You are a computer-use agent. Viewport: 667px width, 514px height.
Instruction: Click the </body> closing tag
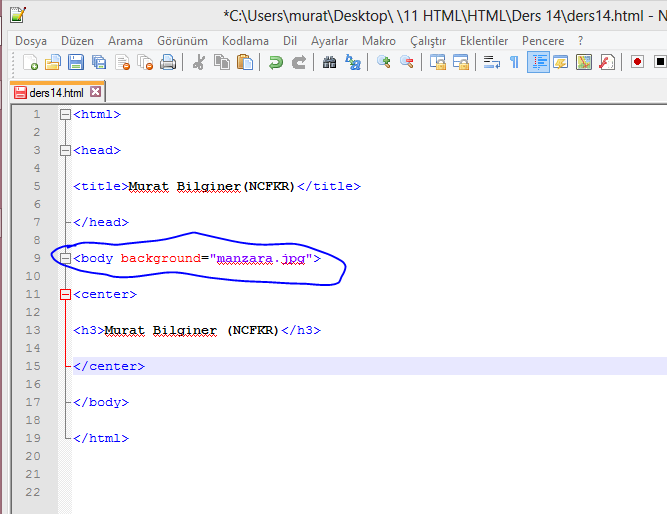click(x=101, y=402)
